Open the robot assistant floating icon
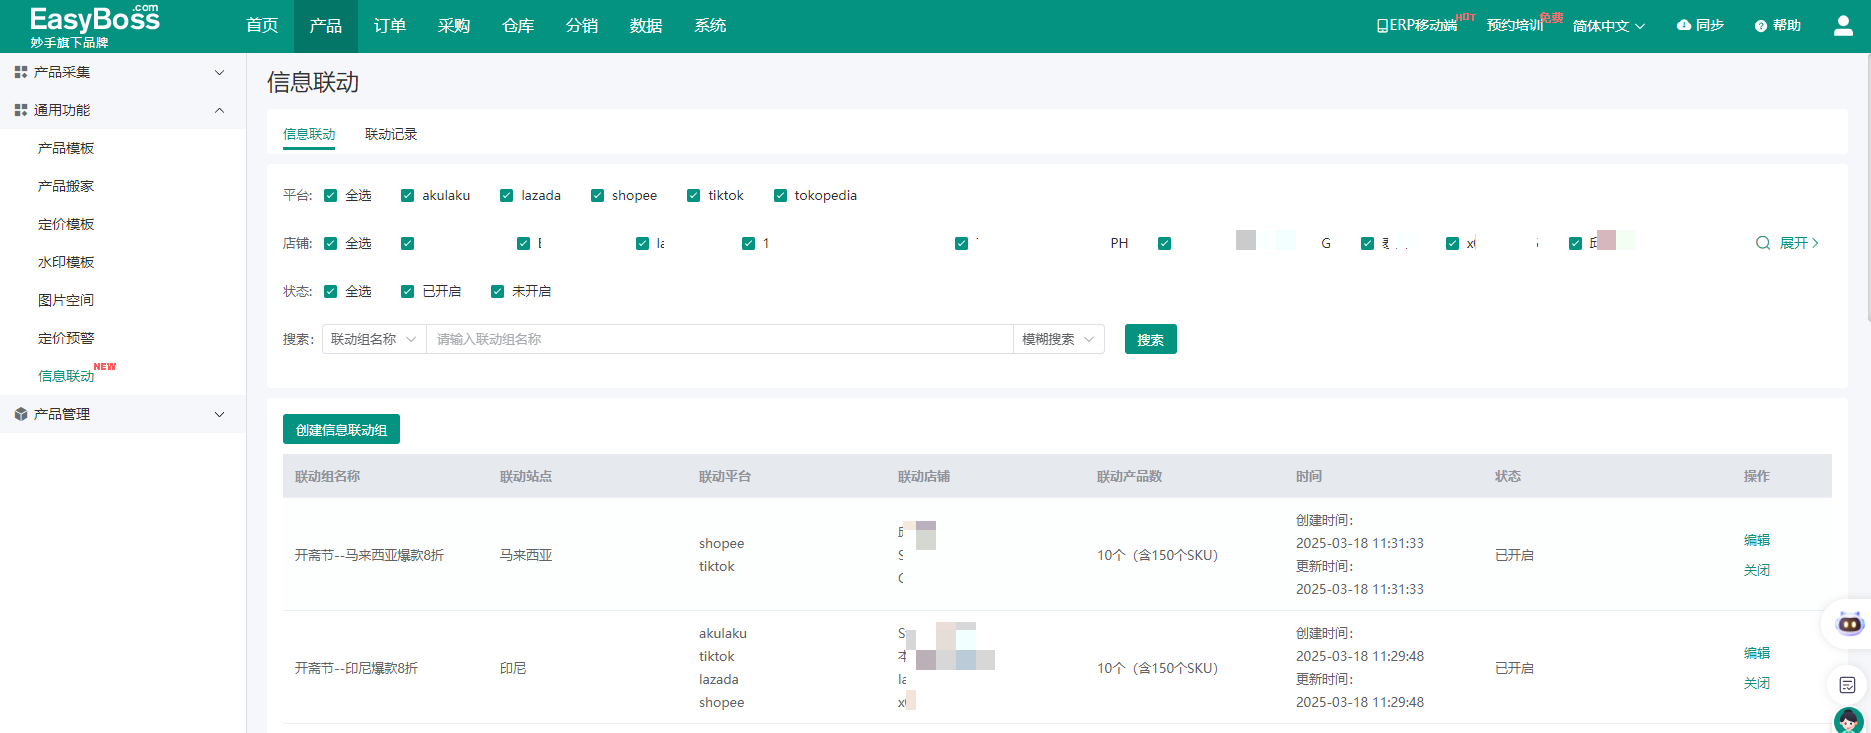The height and width of the screenshot is (733, 1871). tap(1850, 624)
